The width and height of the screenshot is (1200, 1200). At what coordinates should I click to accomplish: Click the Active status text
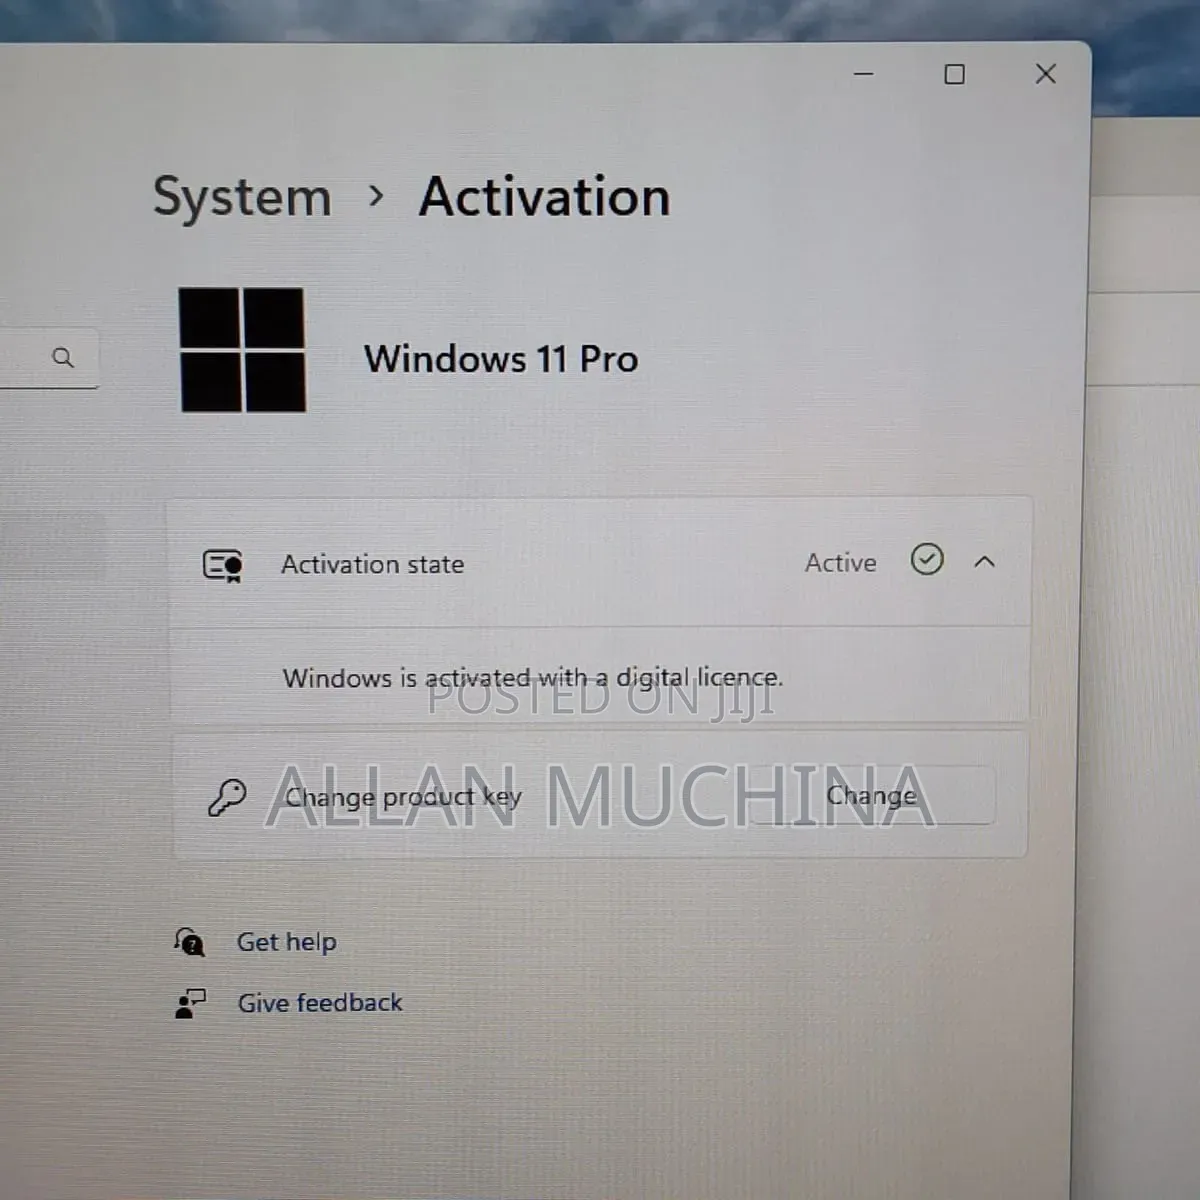tap(841, 563)
